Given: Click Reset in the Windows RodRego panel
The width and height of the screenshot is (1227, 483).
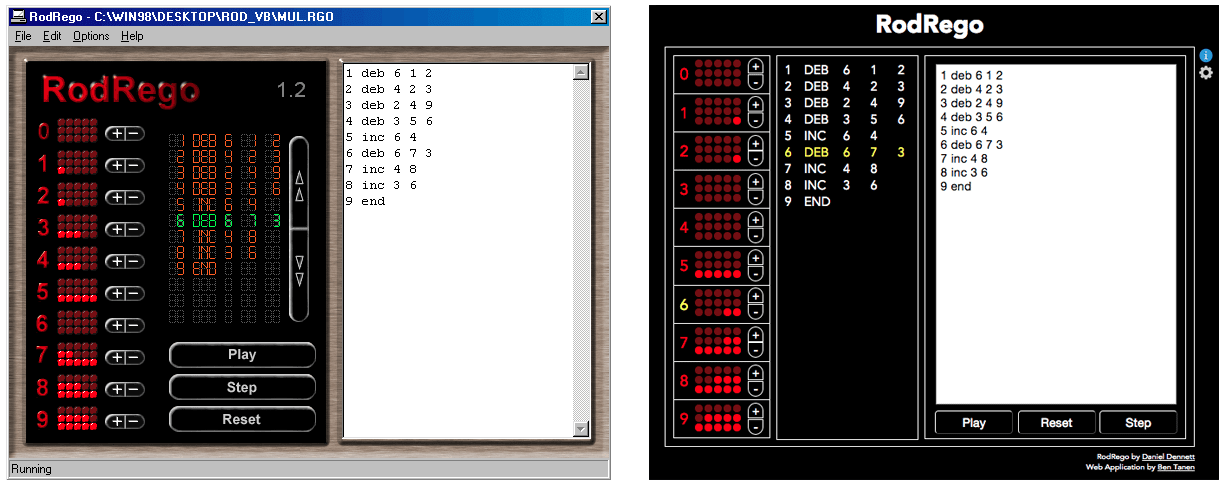Looking at the screenshot, I should [242, 420].
